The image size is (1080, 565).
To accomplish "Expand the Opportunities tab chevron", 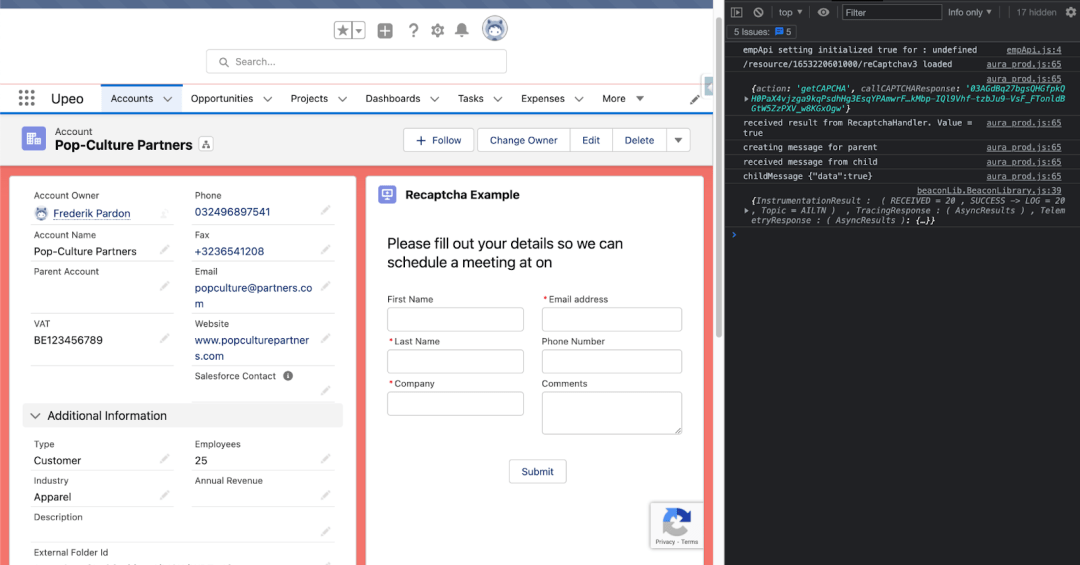I will point(268,99).
